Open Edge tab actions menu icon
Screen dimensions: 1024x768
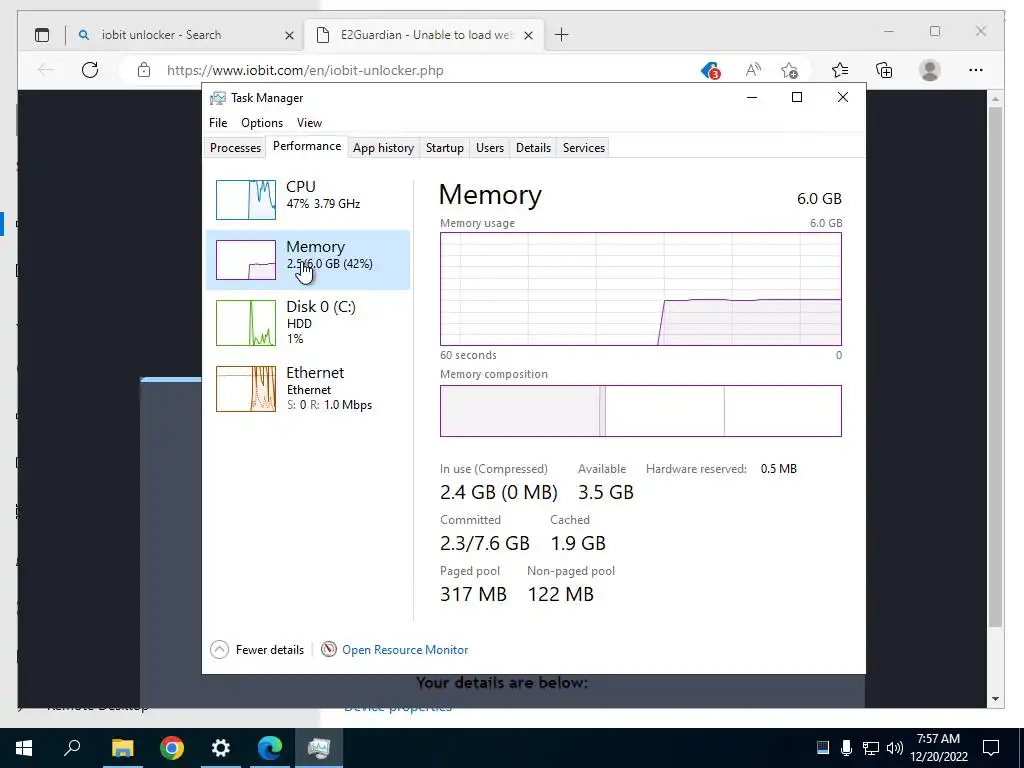pyautogui.click(x=42, y=35)
